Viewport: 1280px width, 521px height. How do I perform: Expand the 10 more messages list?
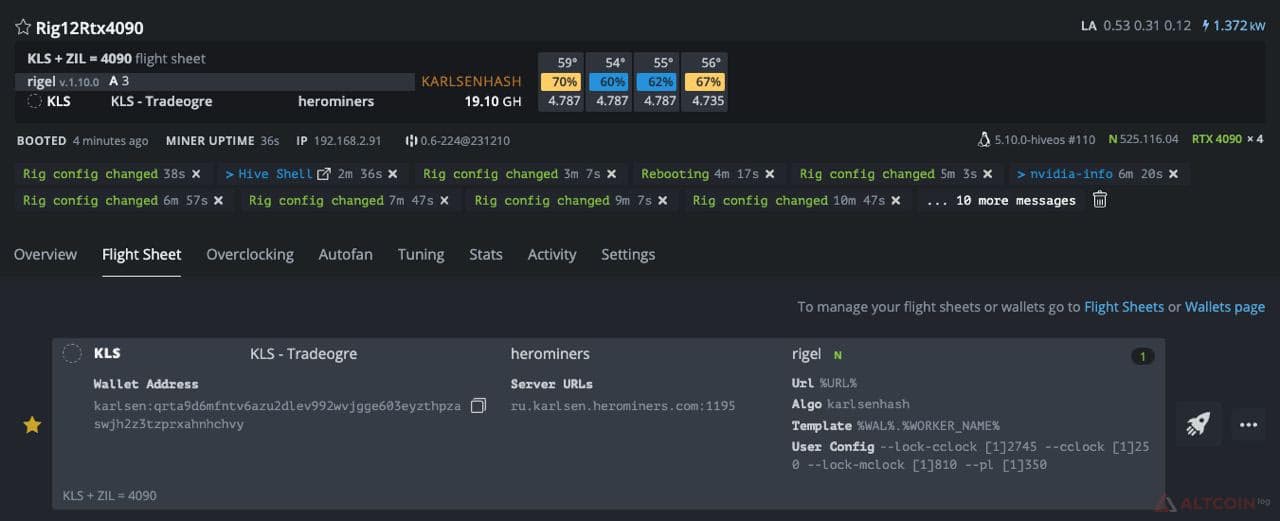pos(1001,201)
